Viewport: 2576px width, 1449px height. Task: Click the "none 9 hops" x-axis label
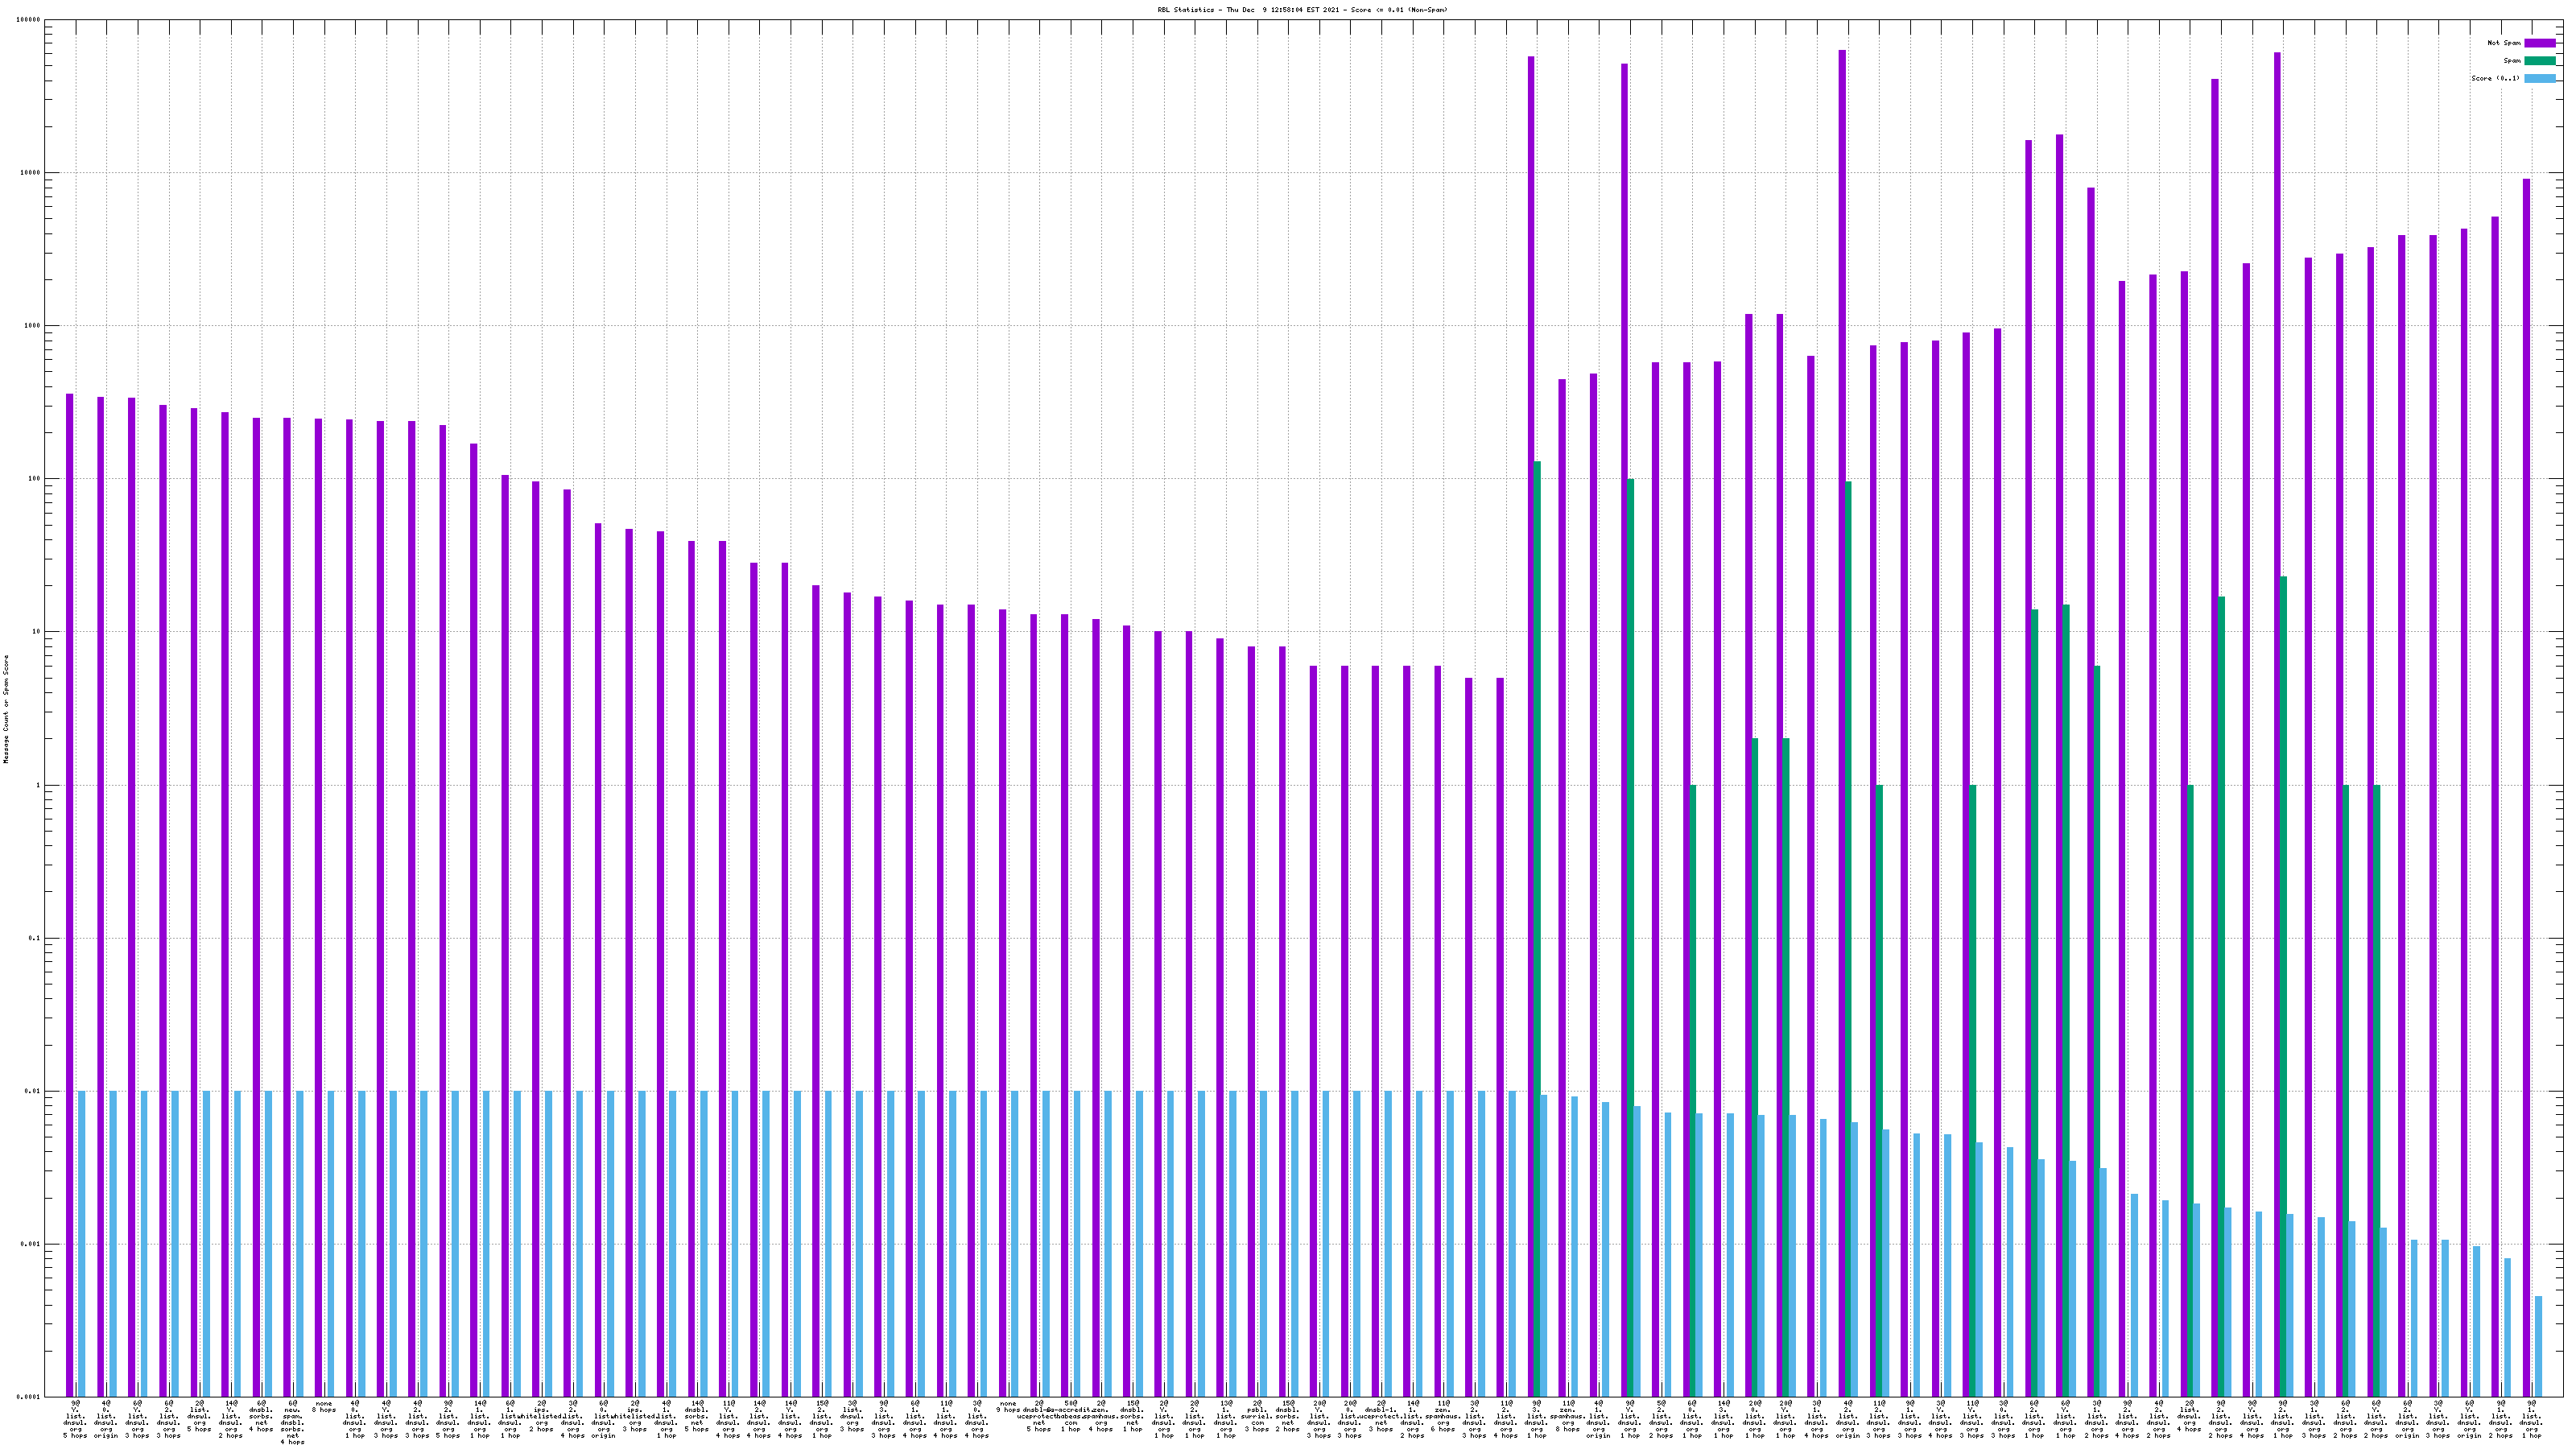pos(1008,1407)
